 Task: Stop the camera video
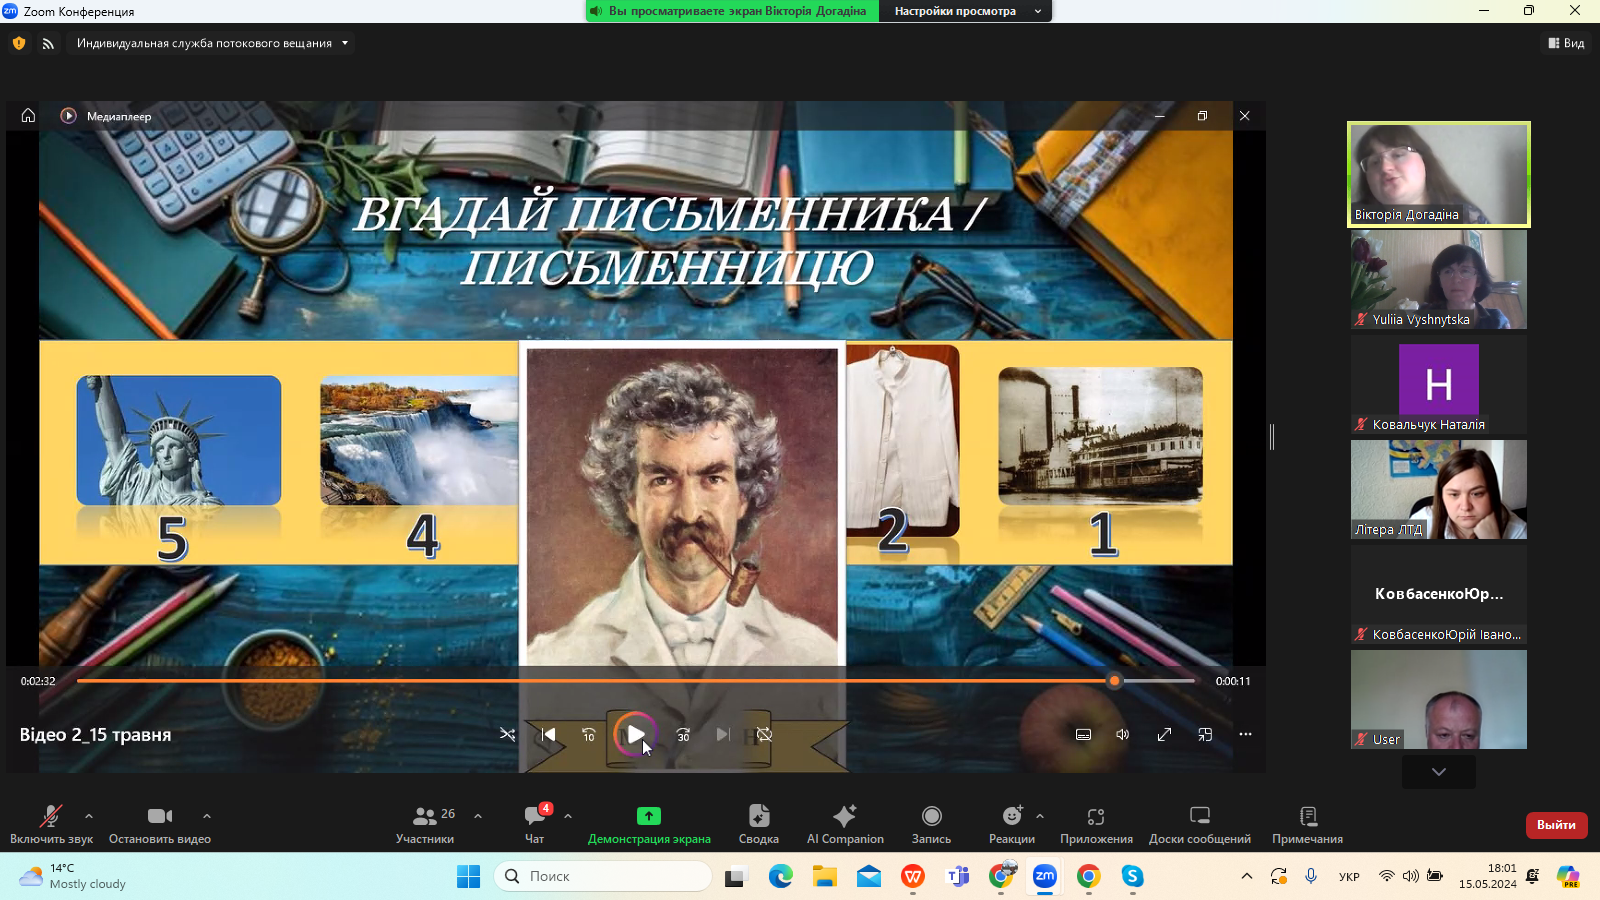pyautogui.click(x=159, y=823)
